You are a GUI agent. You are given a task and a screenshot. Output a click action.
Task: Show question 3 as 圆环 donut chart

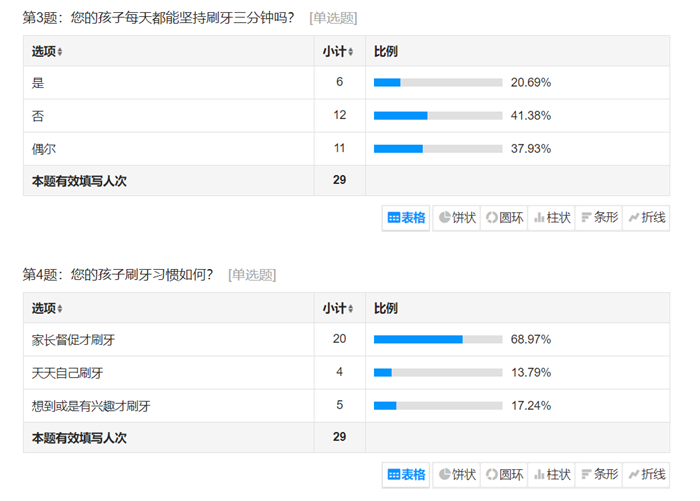tap(504, 218)
